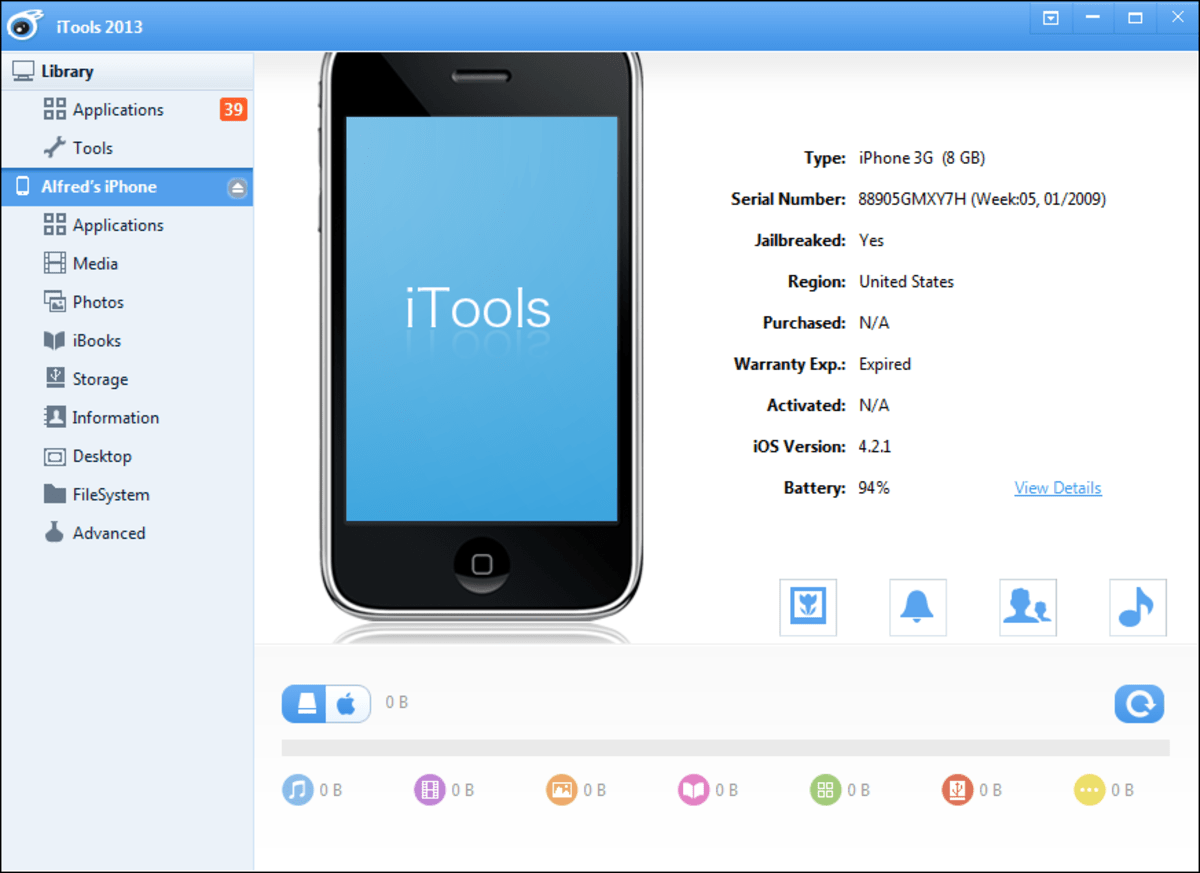Click the green apps storage category icon
Viewport: 1200px width, 873px height.
(826, 790)
